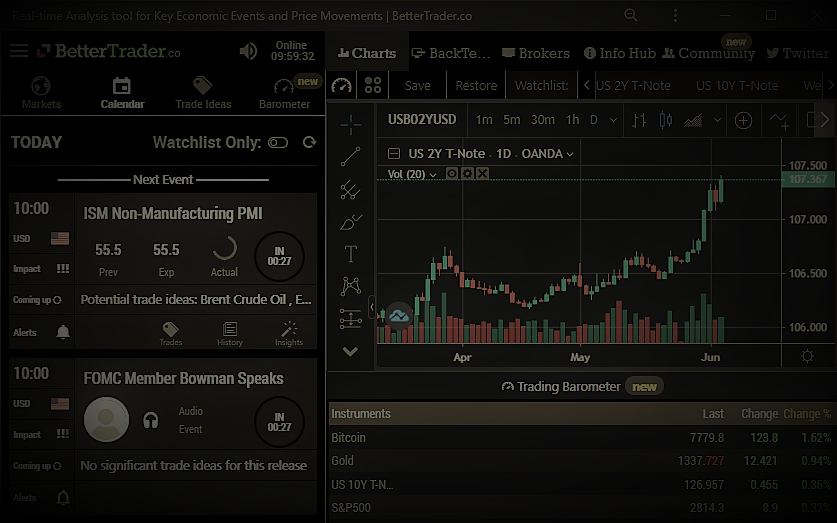Switch to the Charts tab
Image resolution: width=837 pixels, height=523 pixels.
click(x=367, y=53)
